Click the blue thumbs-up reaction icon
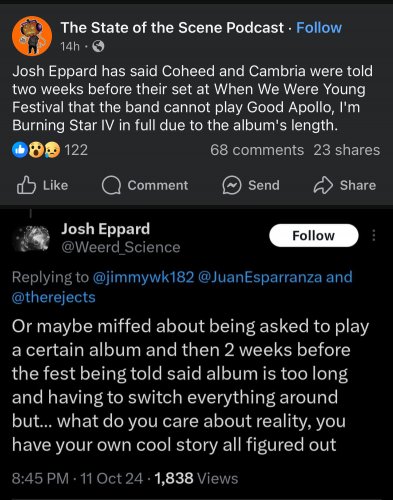Image resolution: width=393 pixels, height=500 pixels. (20, 150)
